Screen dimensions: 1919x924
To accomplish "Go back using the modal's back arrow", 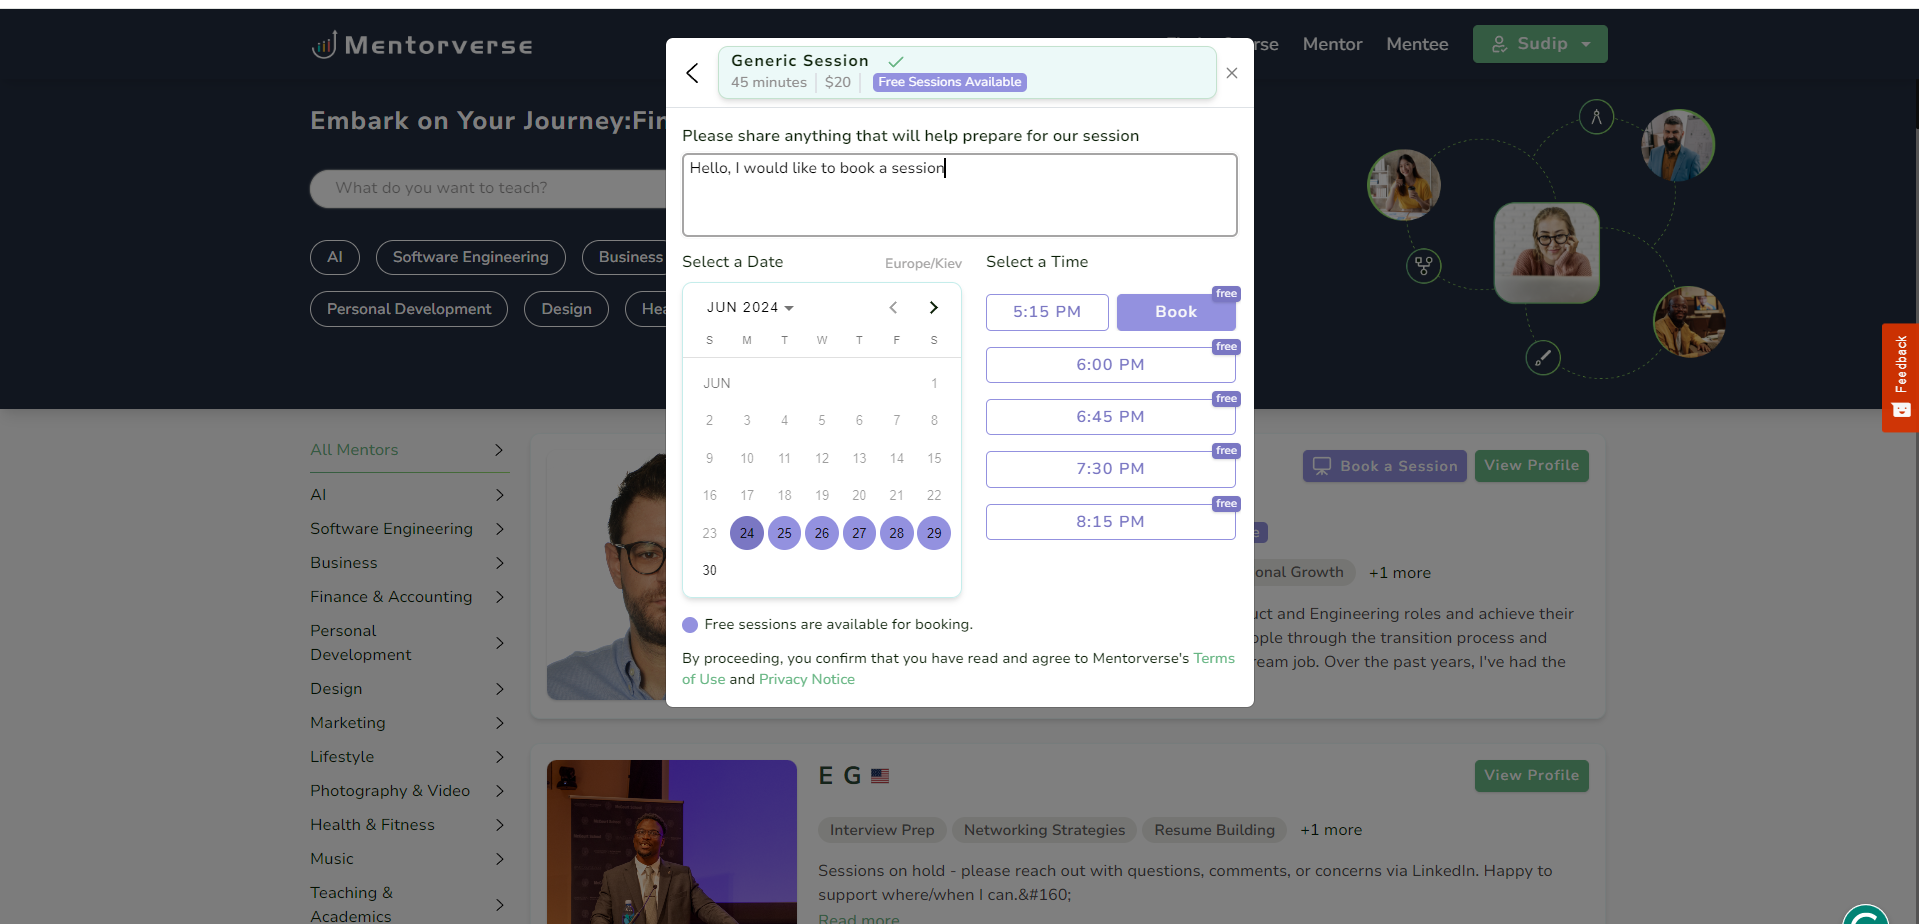I will click(692, 73).
